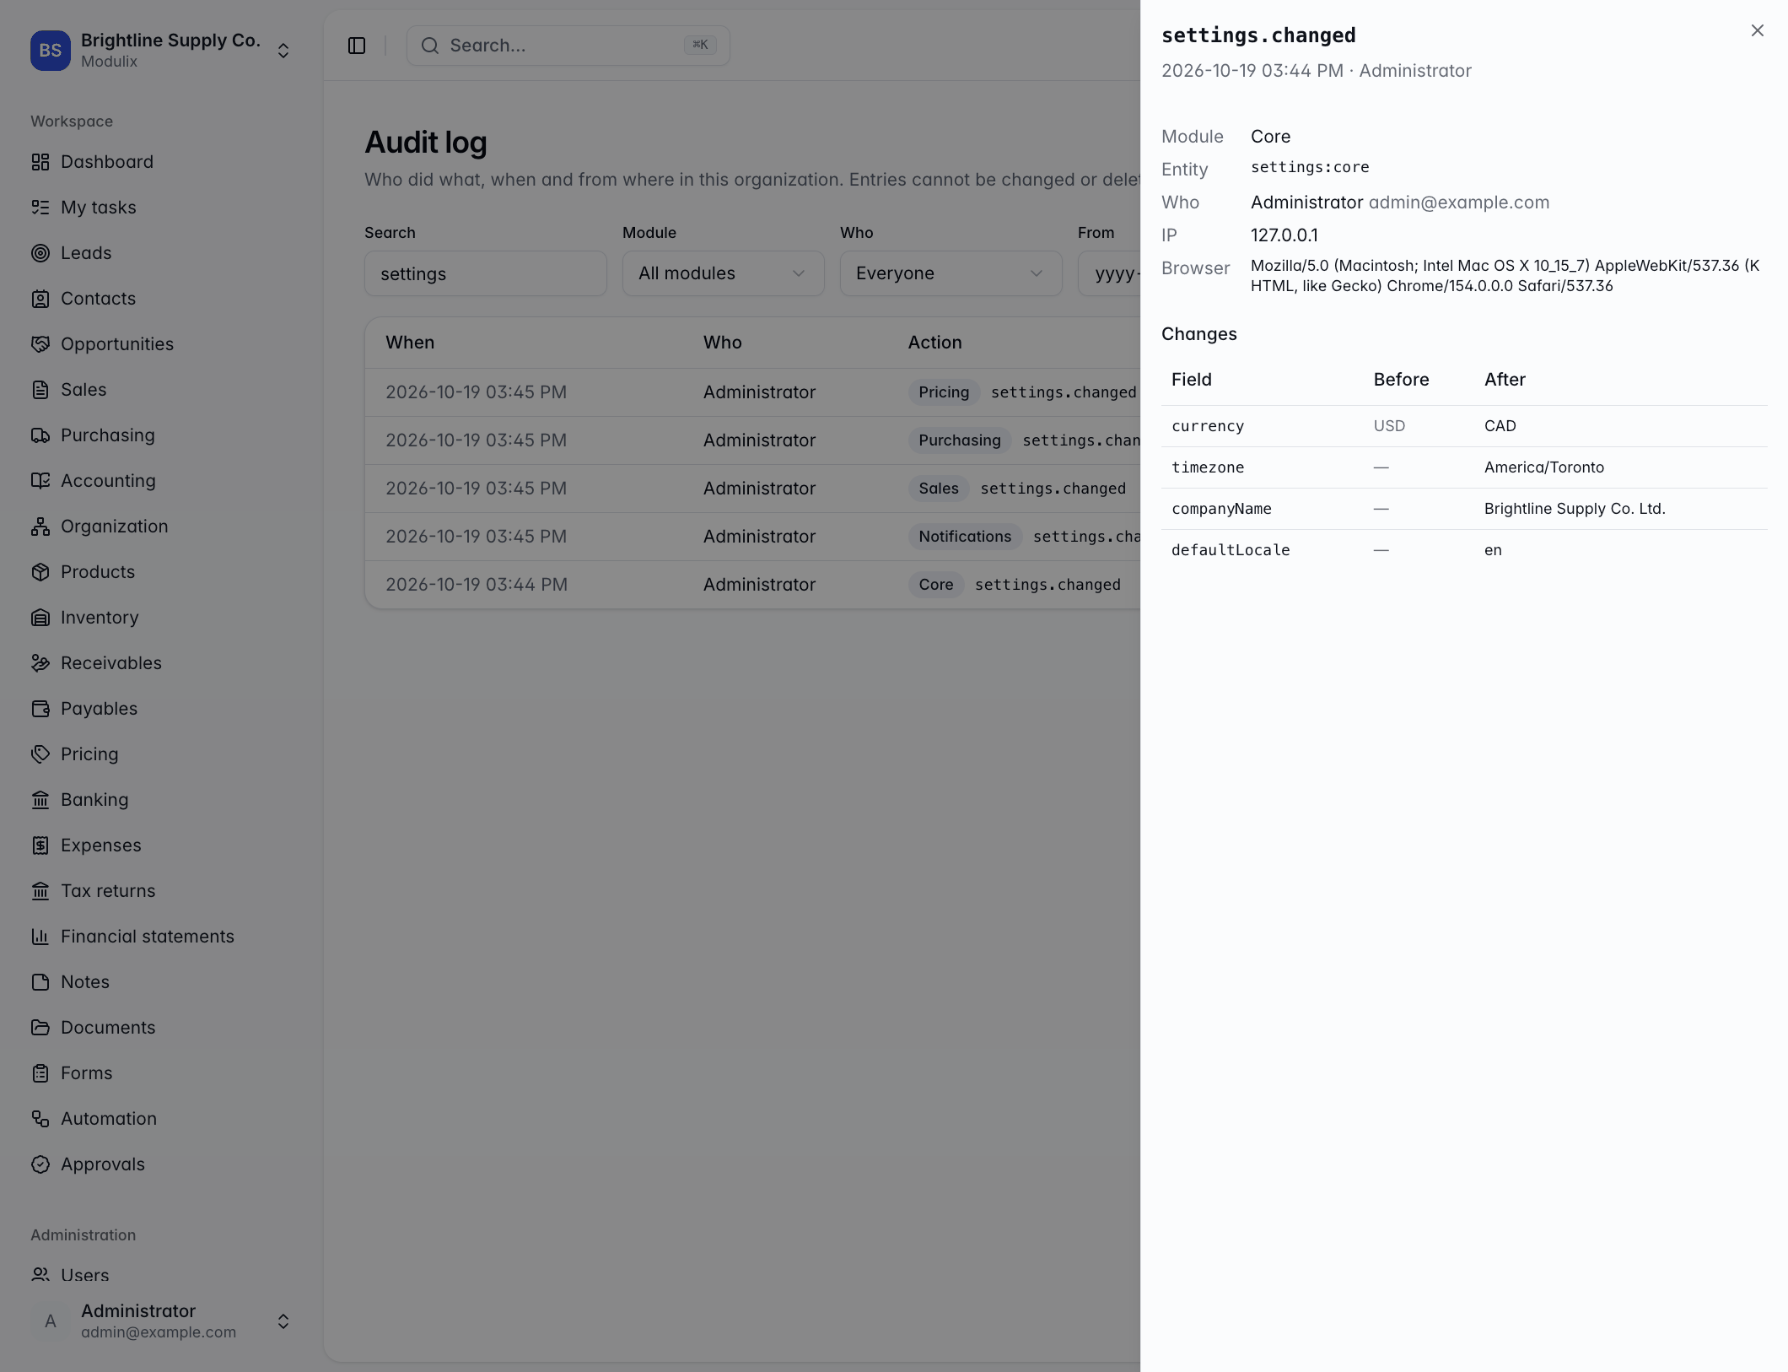
Task: Open Expenses in the sidebar
Action: tap(161, 845)
